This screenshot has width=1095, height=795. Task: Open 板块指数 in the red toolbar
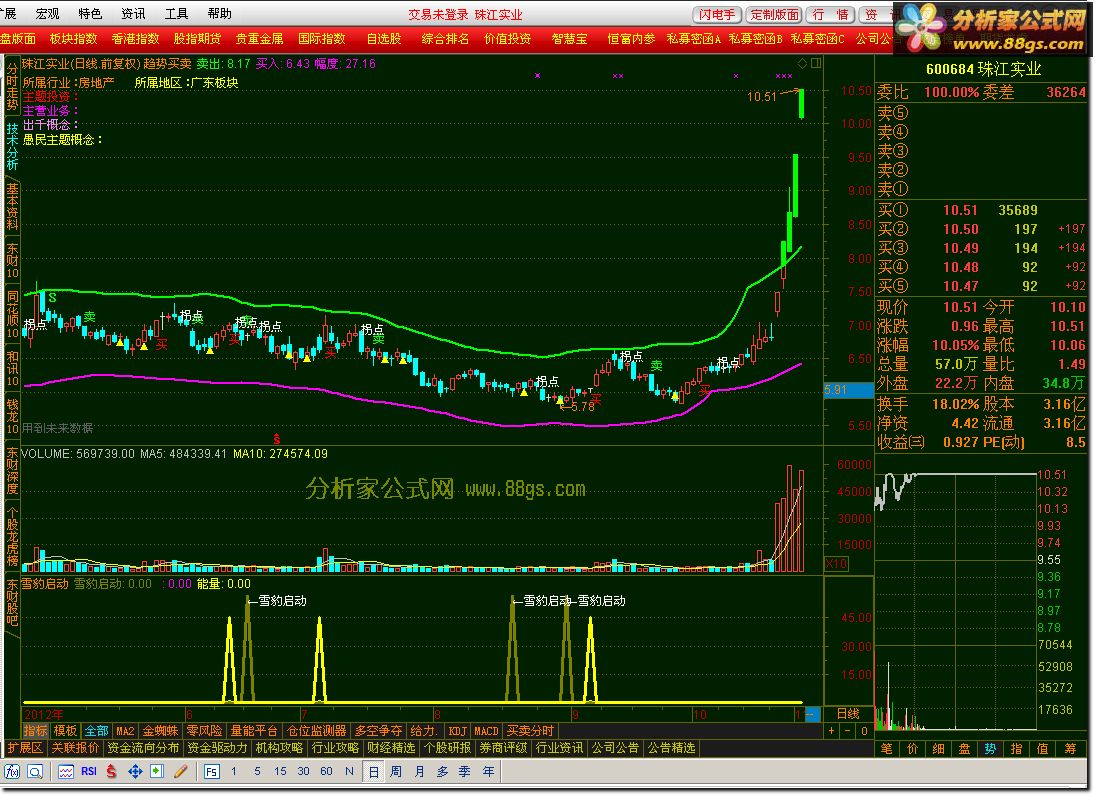[73, 39]
